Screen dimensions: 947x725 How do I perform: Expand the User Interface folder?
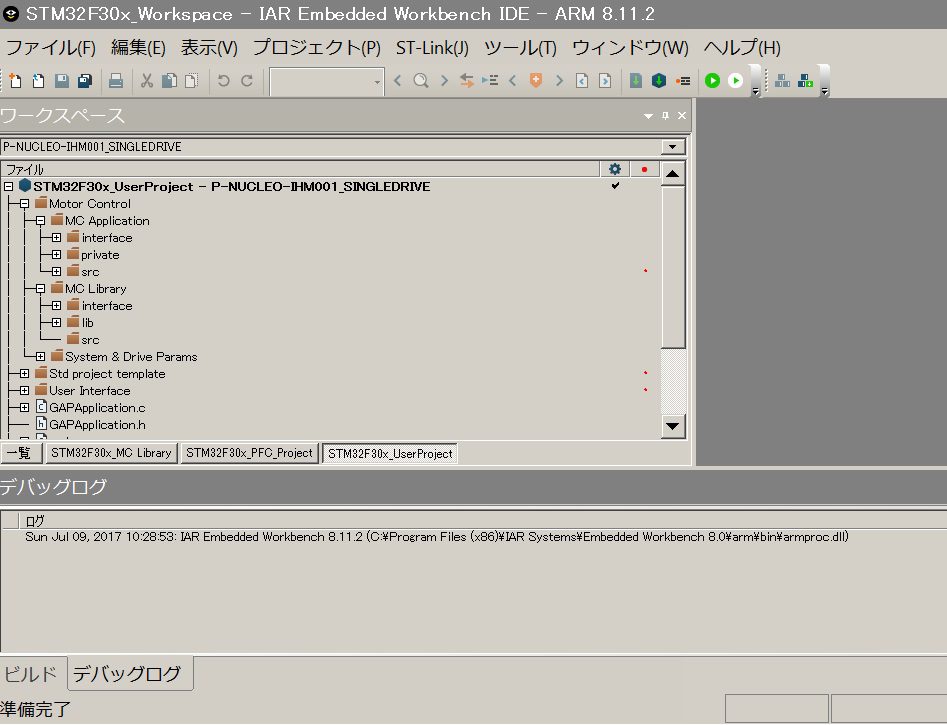click(24, 390)
